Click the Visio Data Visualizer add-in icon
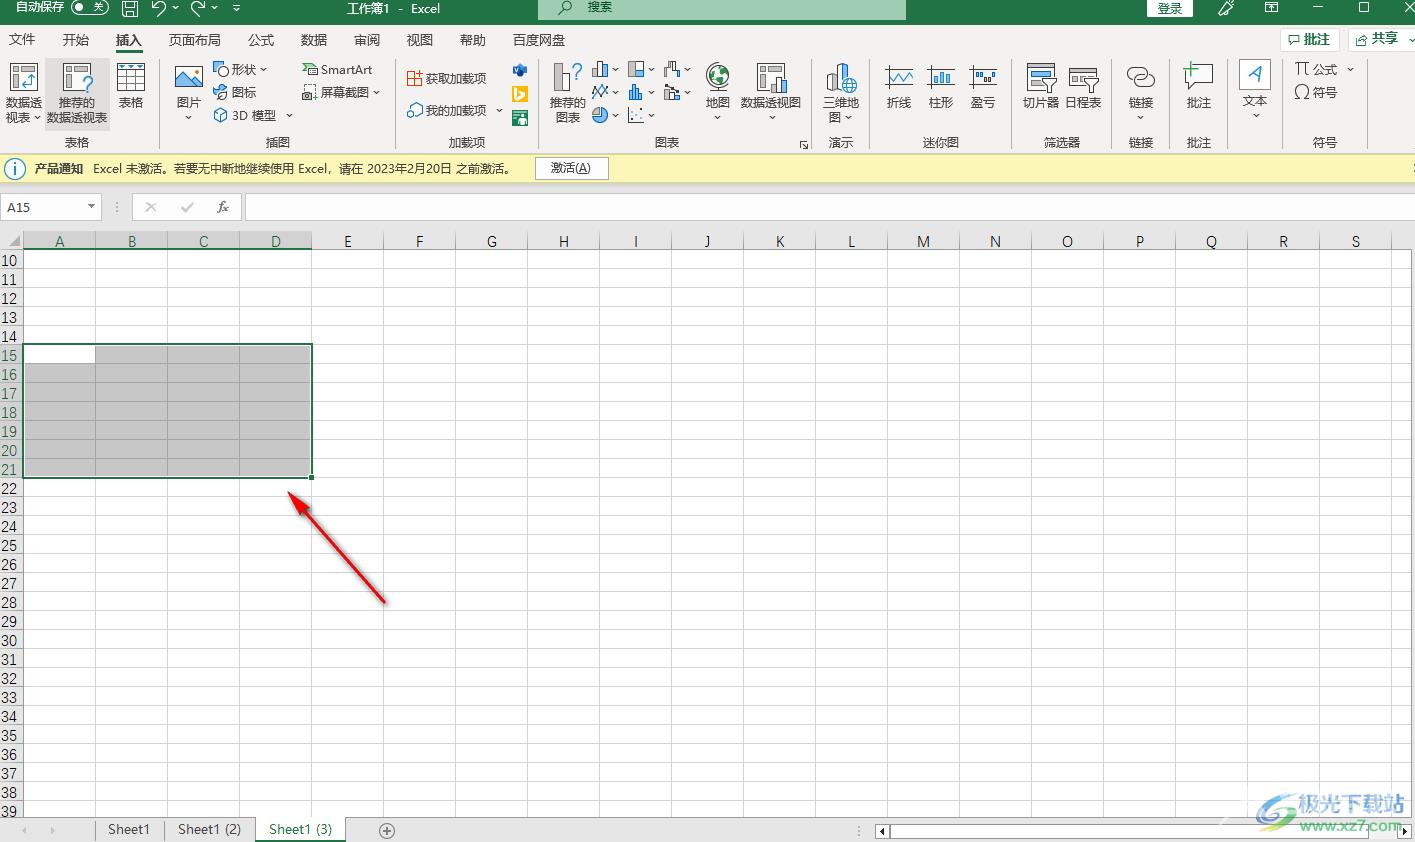This screenshot has width=1415, height=842. [520, 70]
